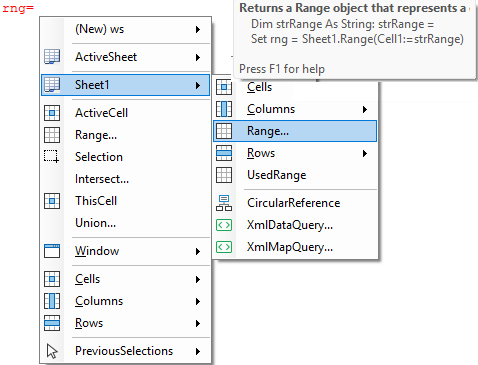The width and height of the screenshot is (478, 365).
Task: Click the Cells icon in main menu
Action: pos(52,279)
